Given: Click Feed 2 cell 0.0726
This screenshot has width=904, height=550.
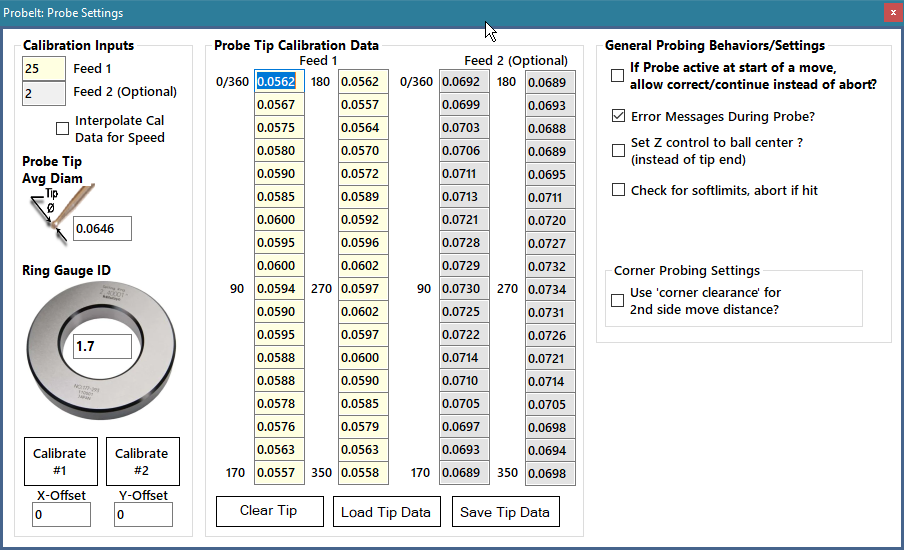Looking at the screenshot, I should tap(551, 336).
